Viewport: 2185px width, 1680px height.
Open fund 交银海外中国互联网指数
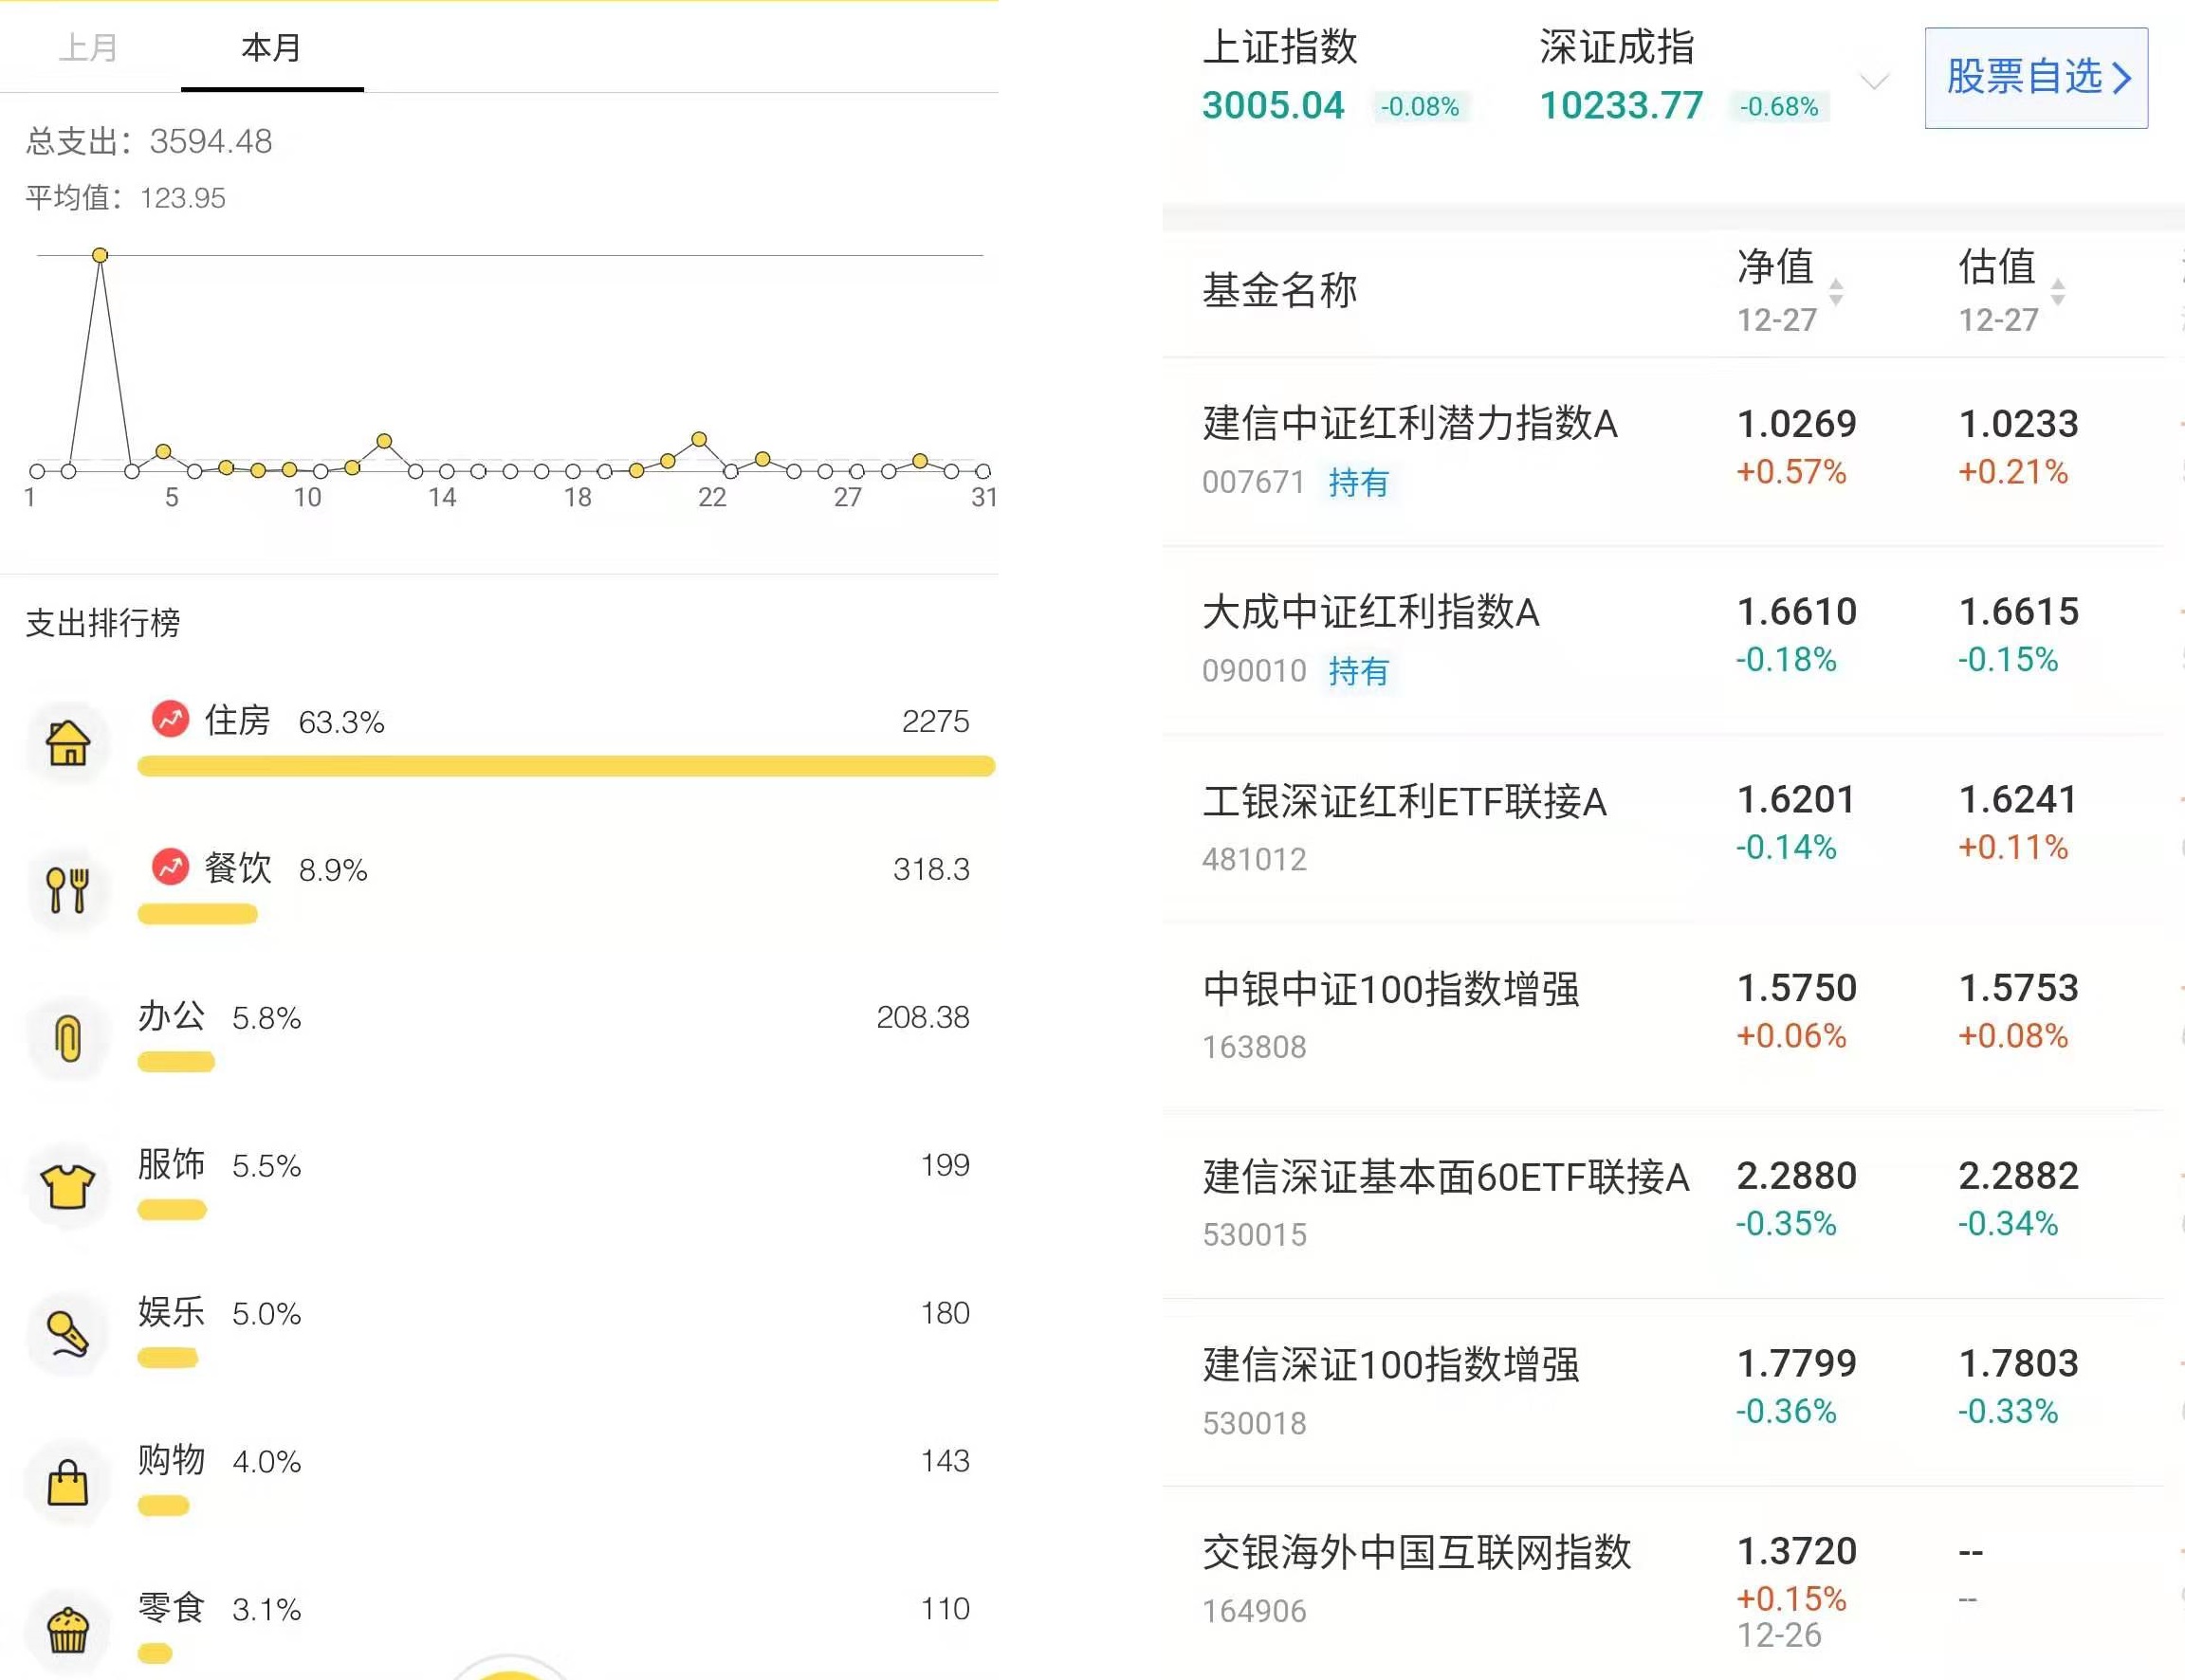click(x=1416, y=1553)
